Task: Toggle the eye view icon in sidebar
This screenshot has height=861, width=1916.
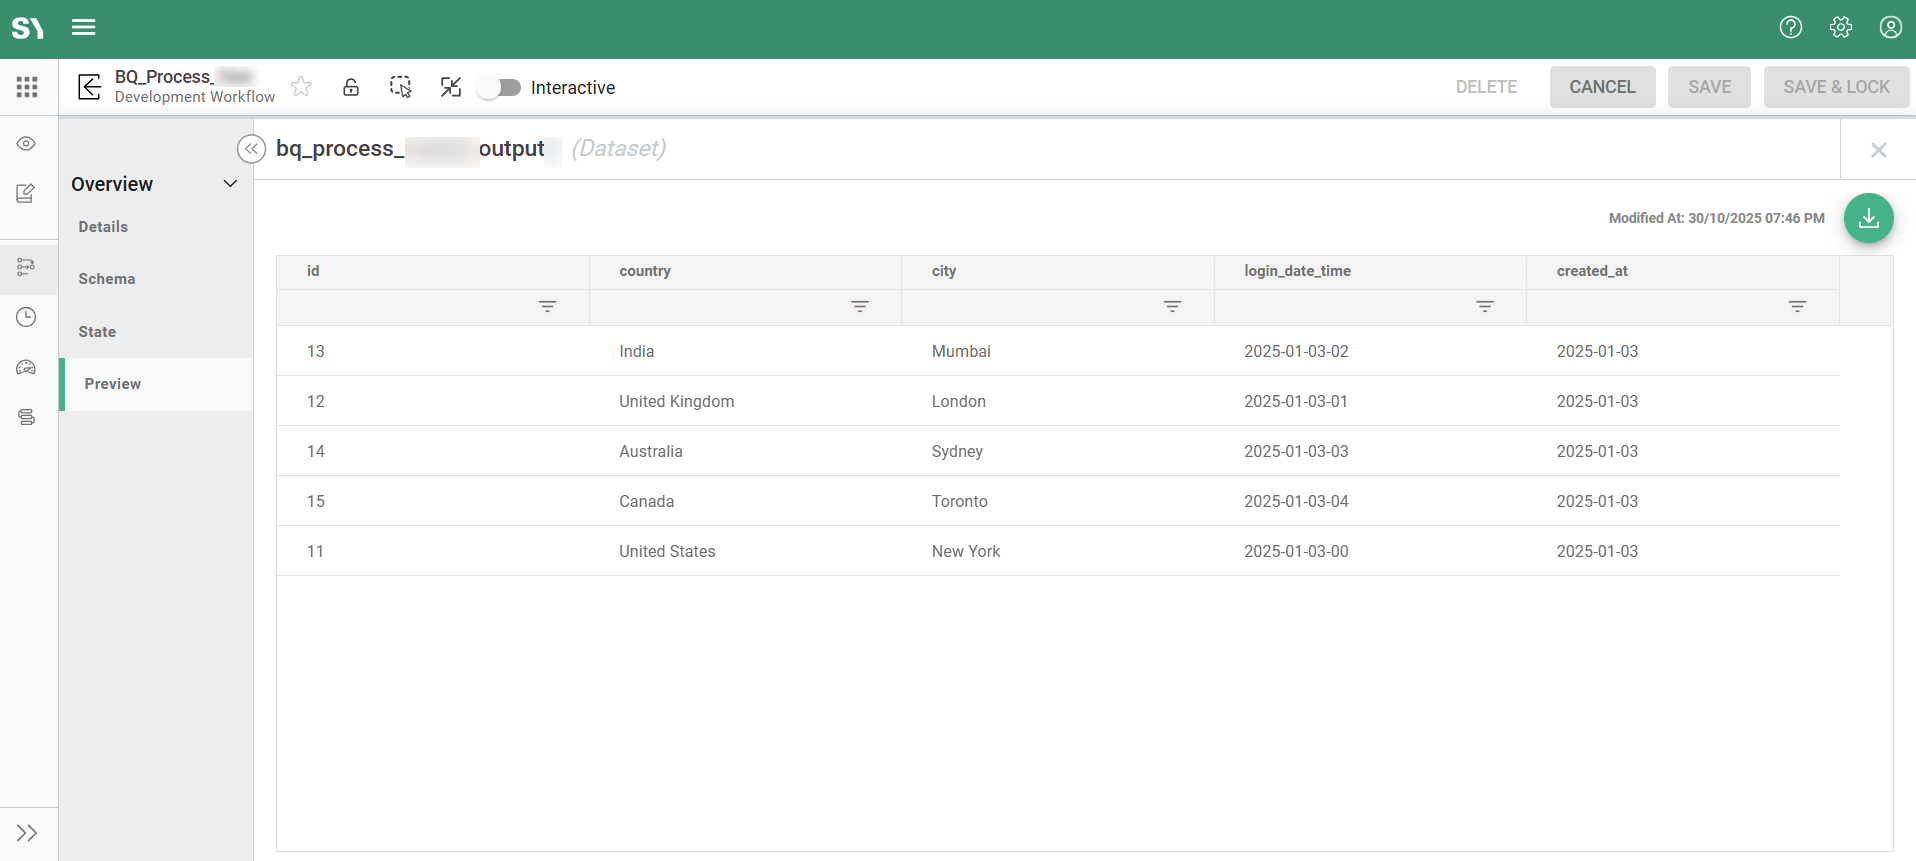Action: point(27,144)
